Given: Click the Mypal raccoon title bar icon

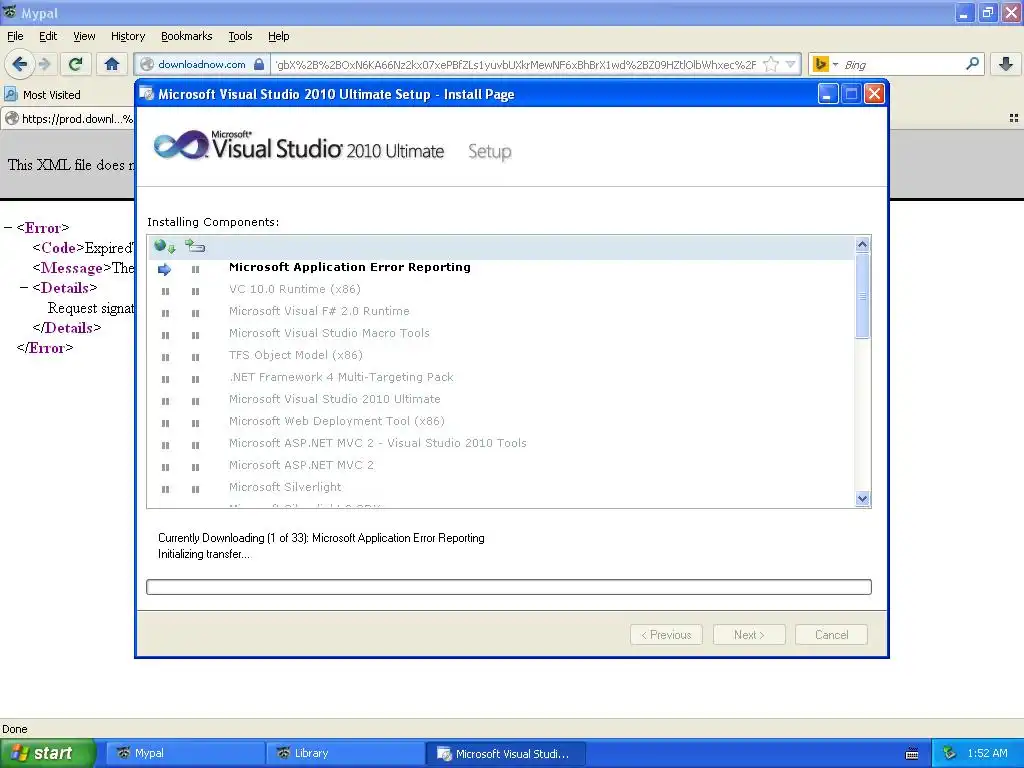Looking at the screenshot, I should [10, 12].
